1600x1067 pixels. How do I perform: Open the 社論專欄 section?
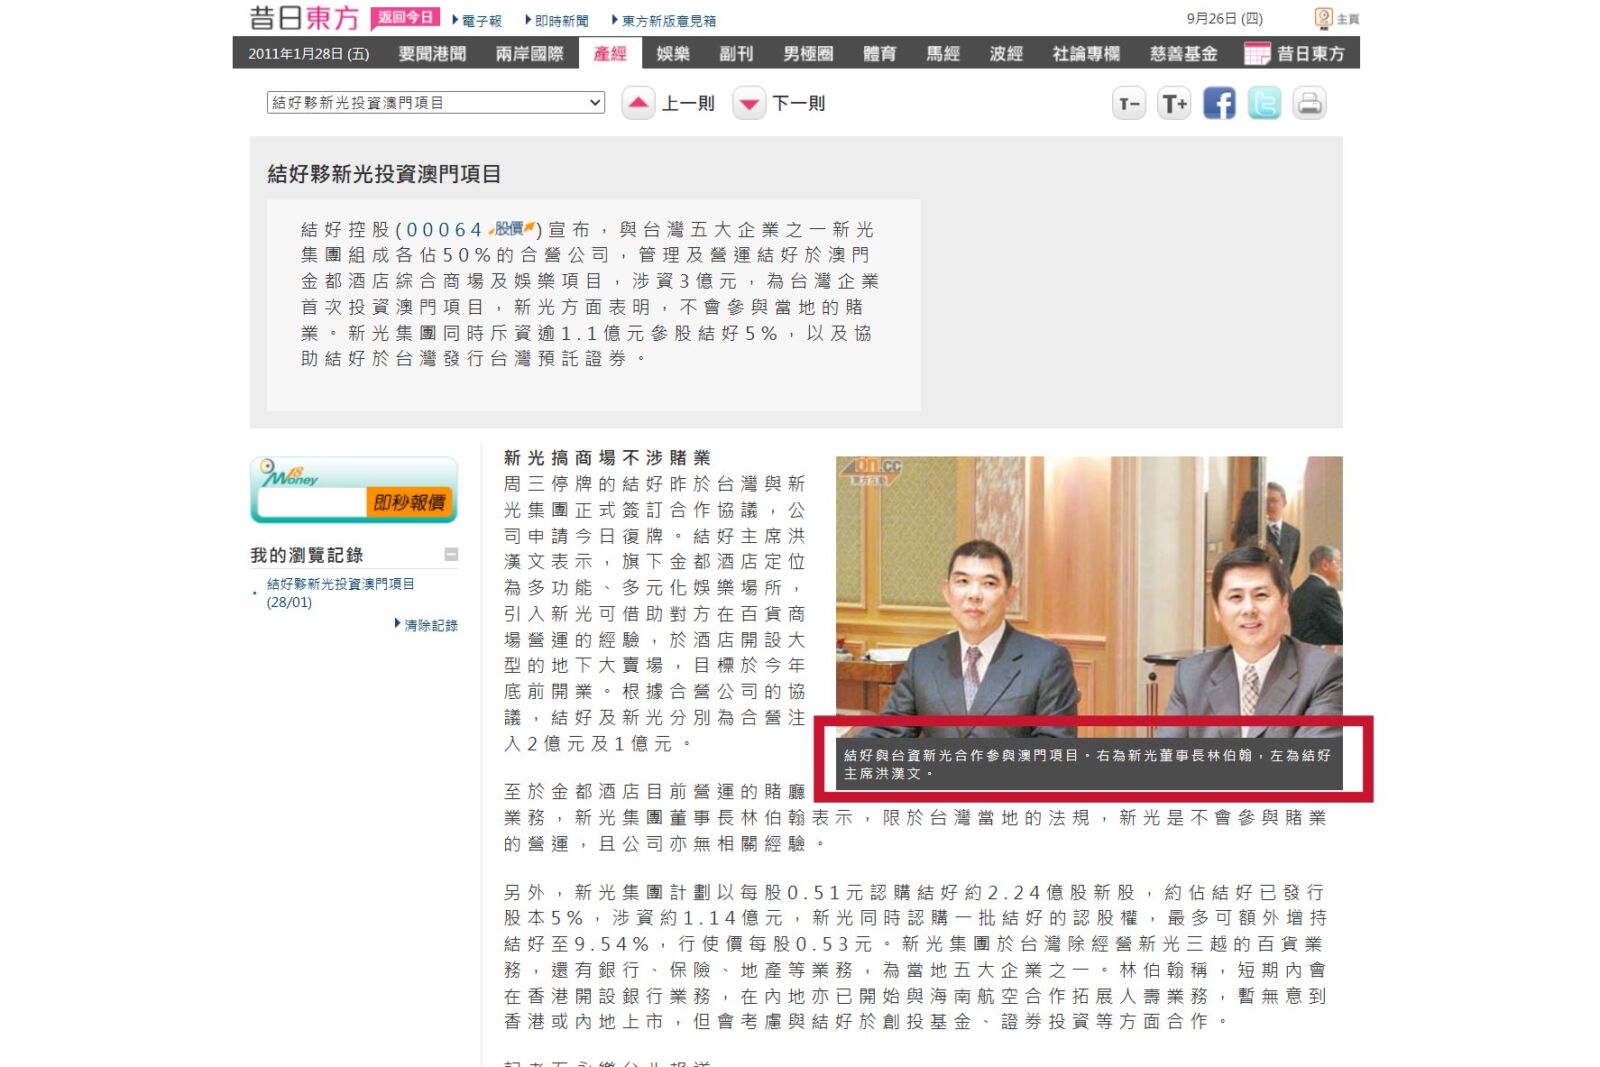(x=1086, y=53)
